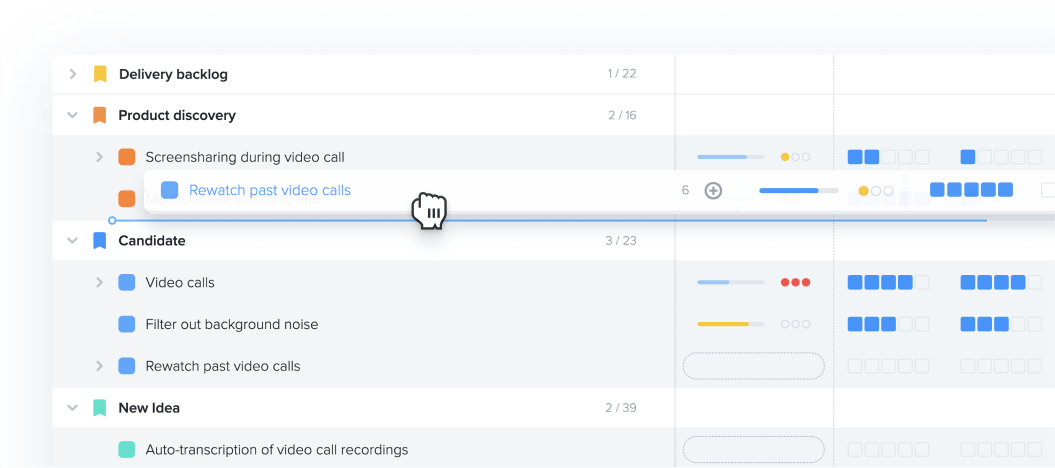Screen dimensions: 1055x468
Task: Click the yellow Delivery backlog bookmark icon
Action: 100,74
